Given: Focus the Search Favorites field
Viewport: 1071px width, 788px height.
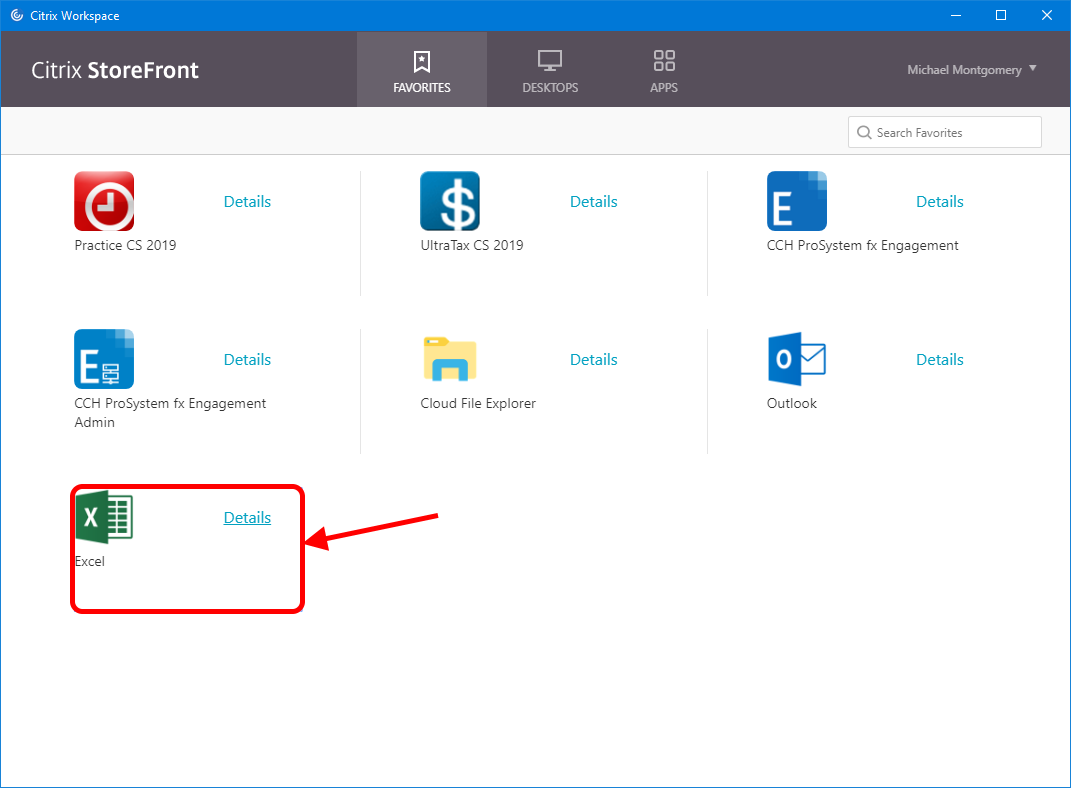Looking at the screenshot, I should pos(945,132).
